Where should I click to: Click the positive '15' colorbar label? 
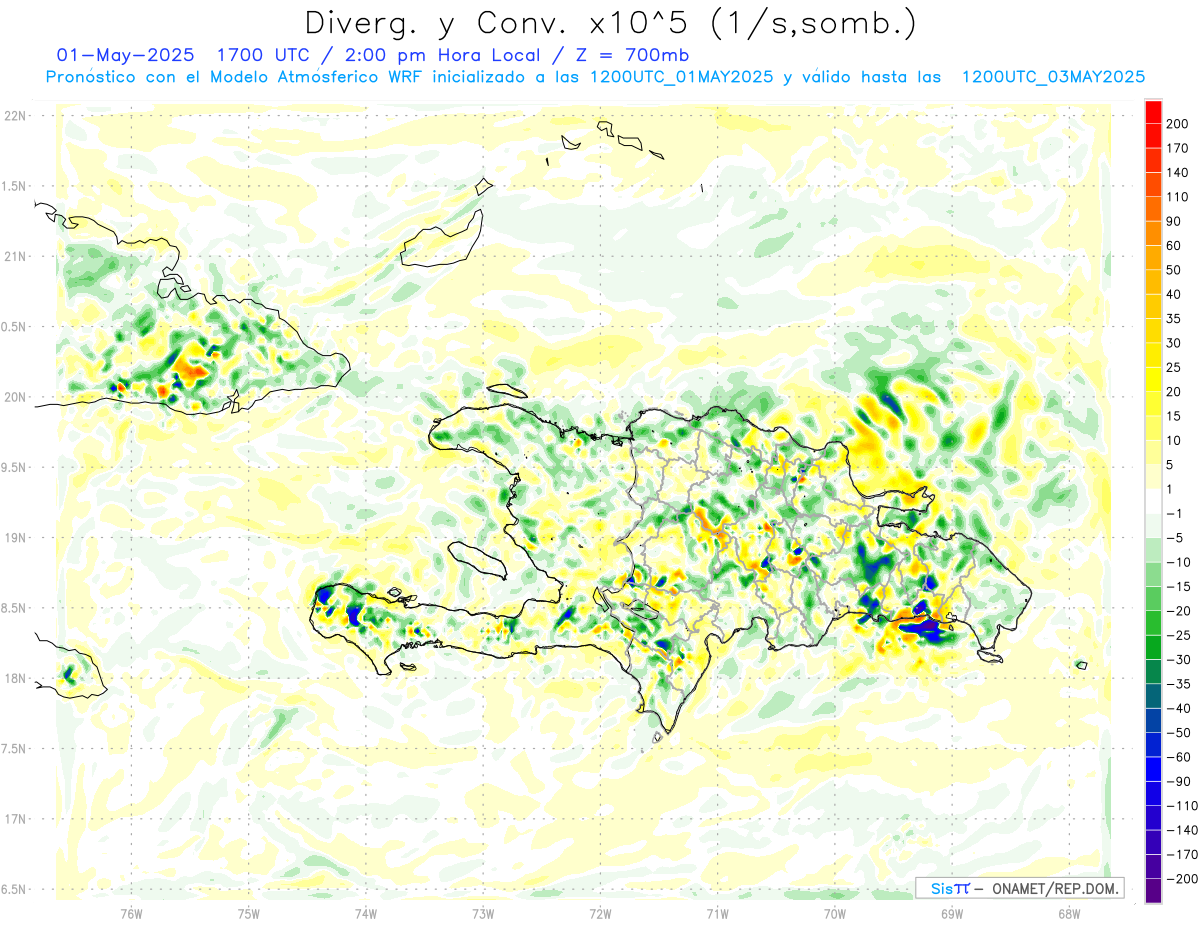pos(1174,416)
